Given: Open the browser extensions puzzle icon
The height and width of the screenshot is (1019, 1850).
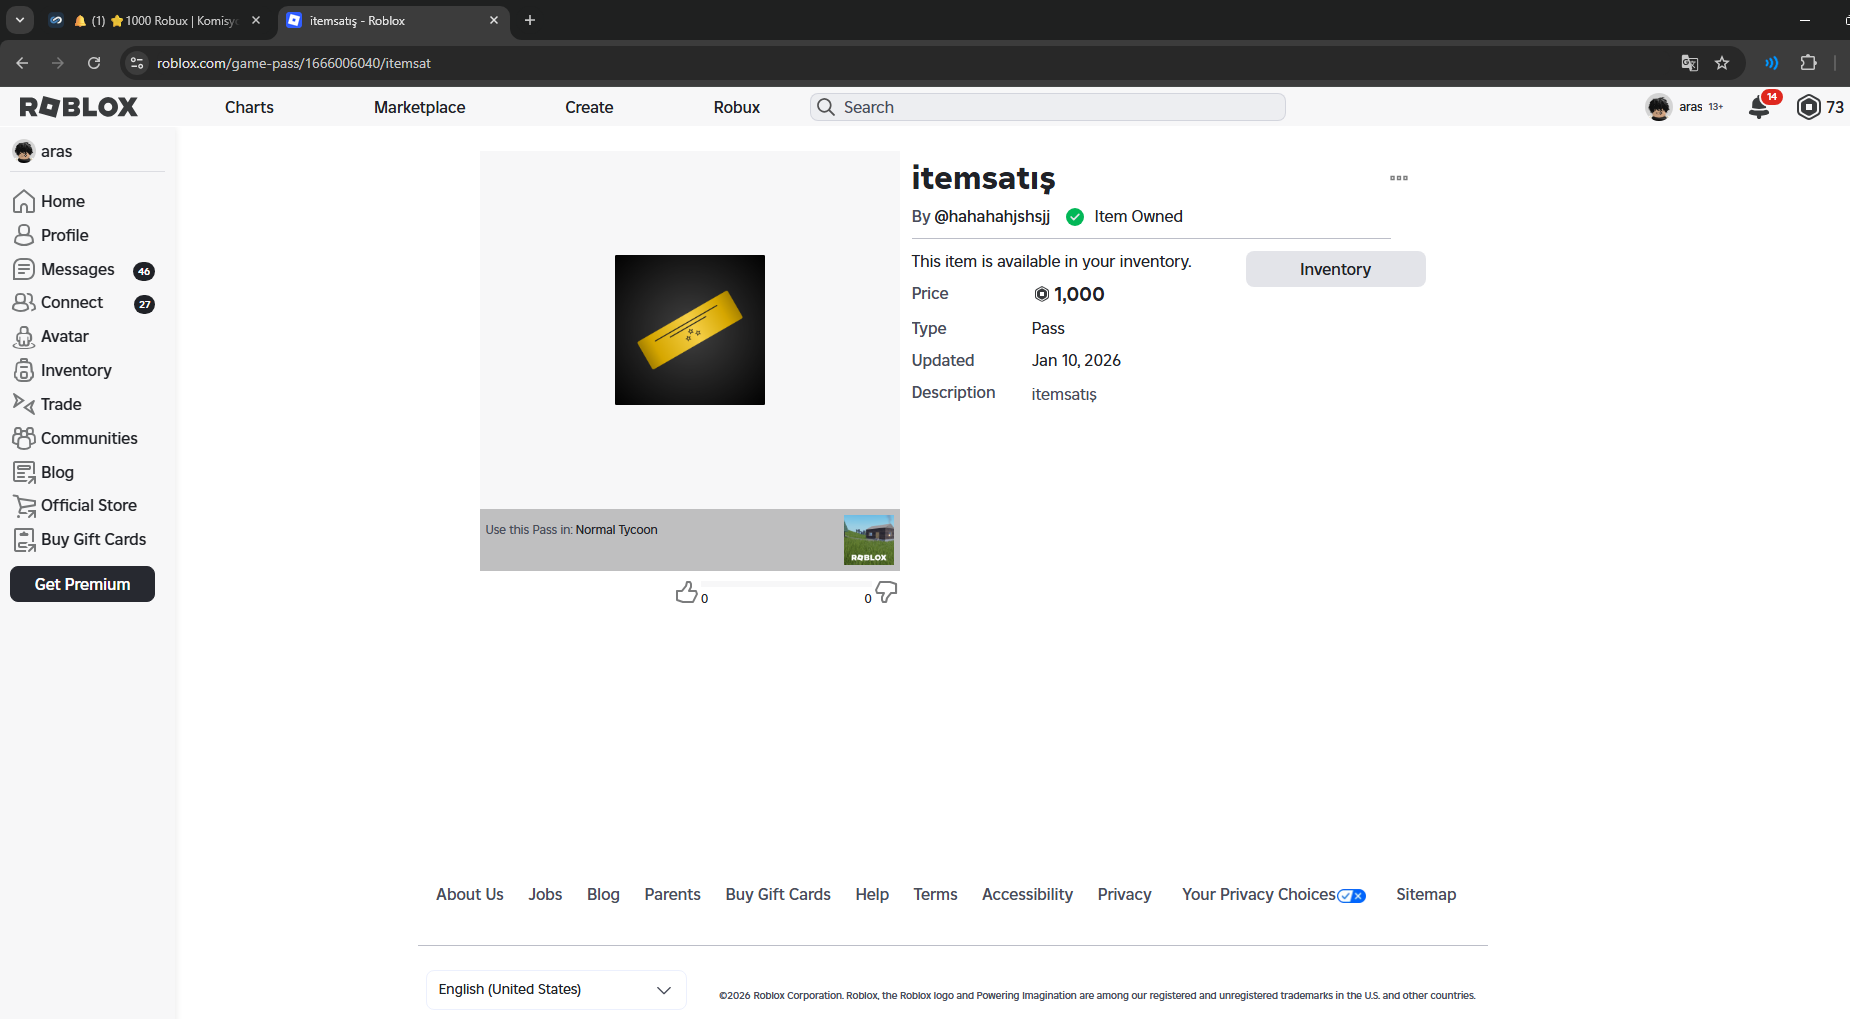Looking at the screenshot, I should coord(1808,63).
